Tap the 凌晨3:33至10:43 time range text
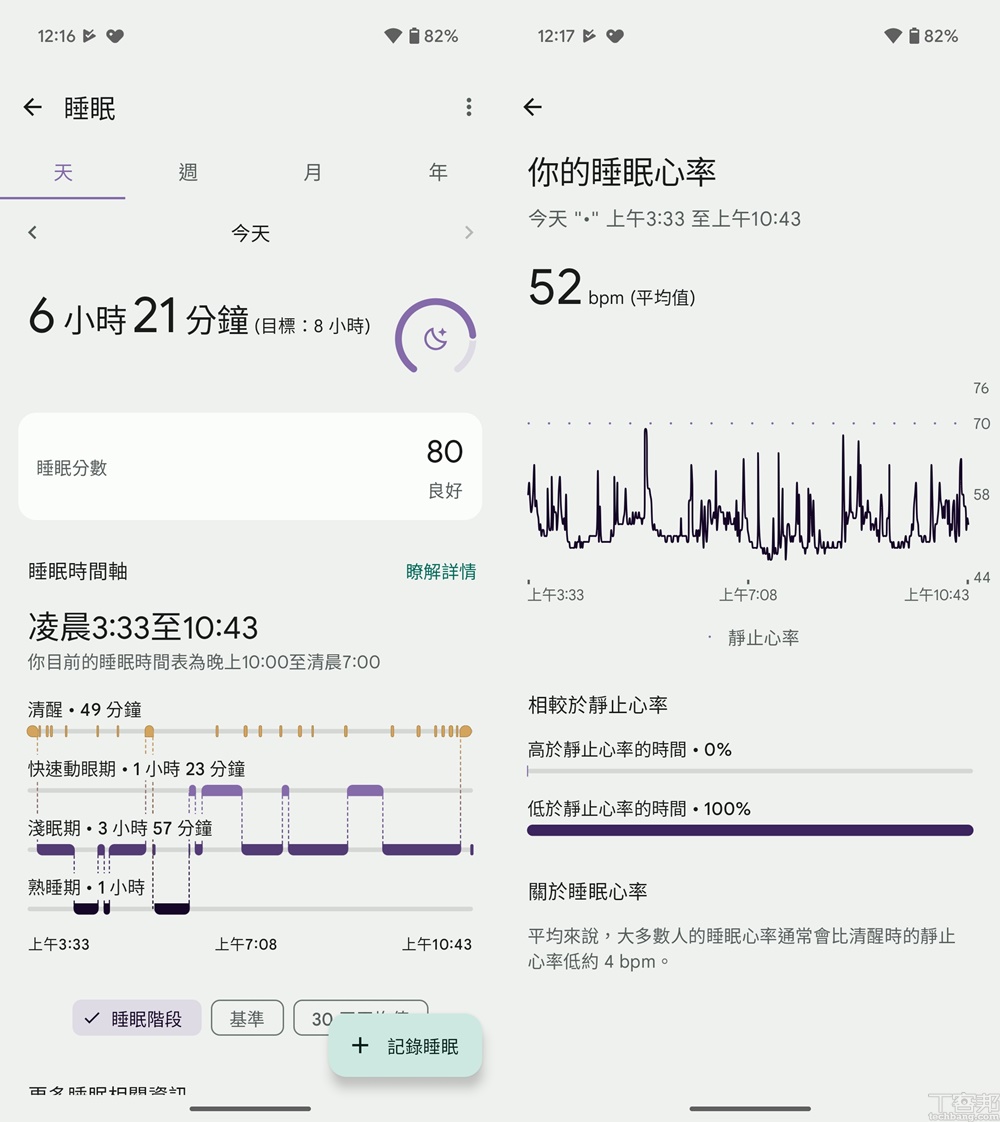The width and height of the screenshot is (1000, 1122). 143,628
